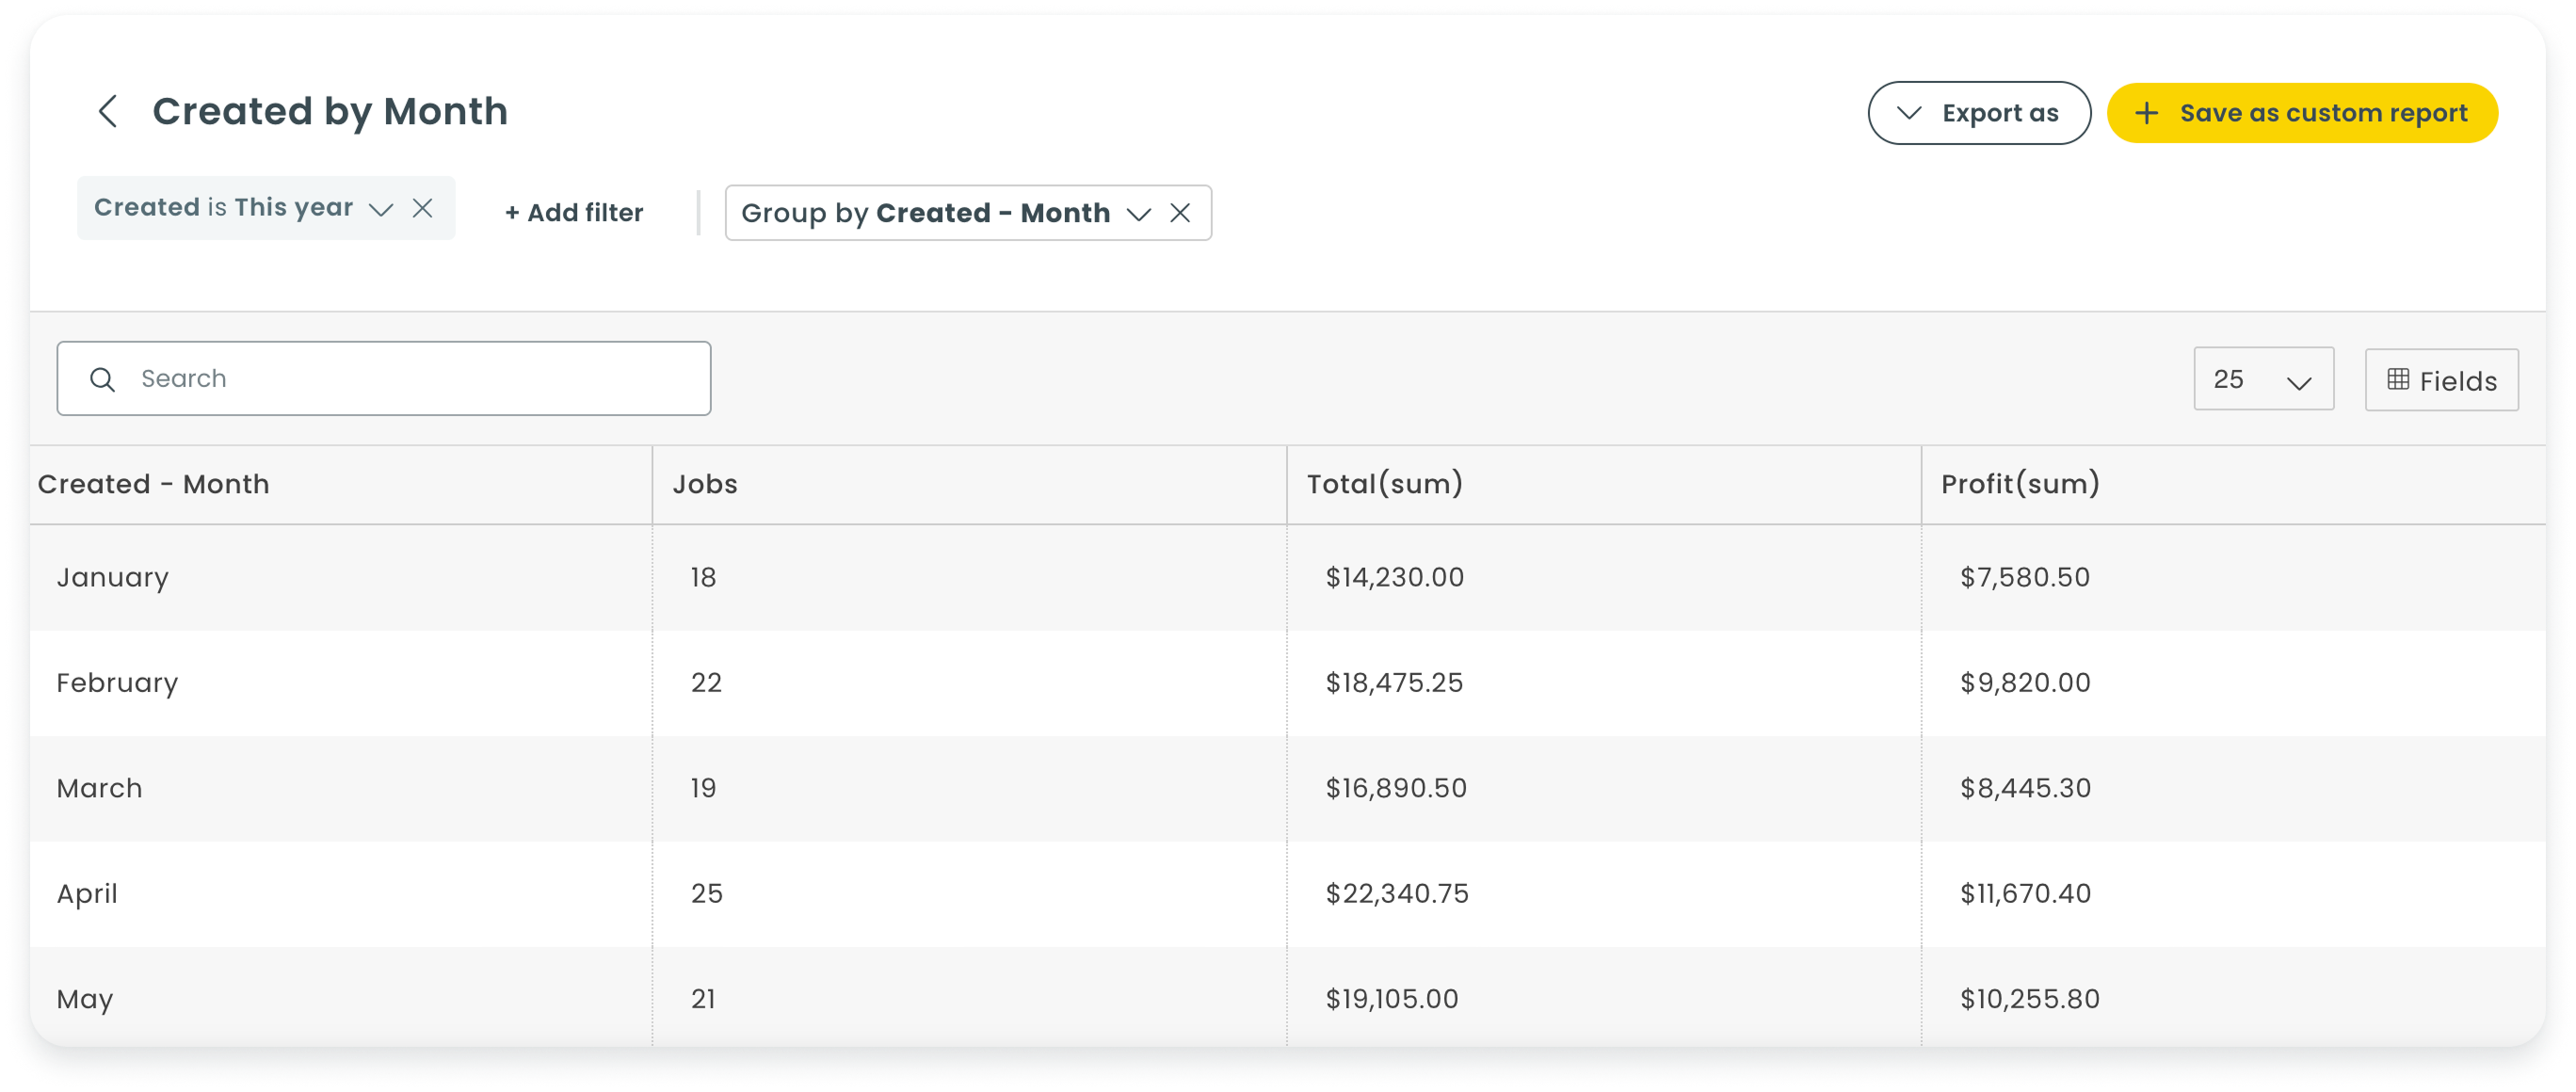Click Add filter
This screenshot has height=1092, width=2576.
click(574, 213)
